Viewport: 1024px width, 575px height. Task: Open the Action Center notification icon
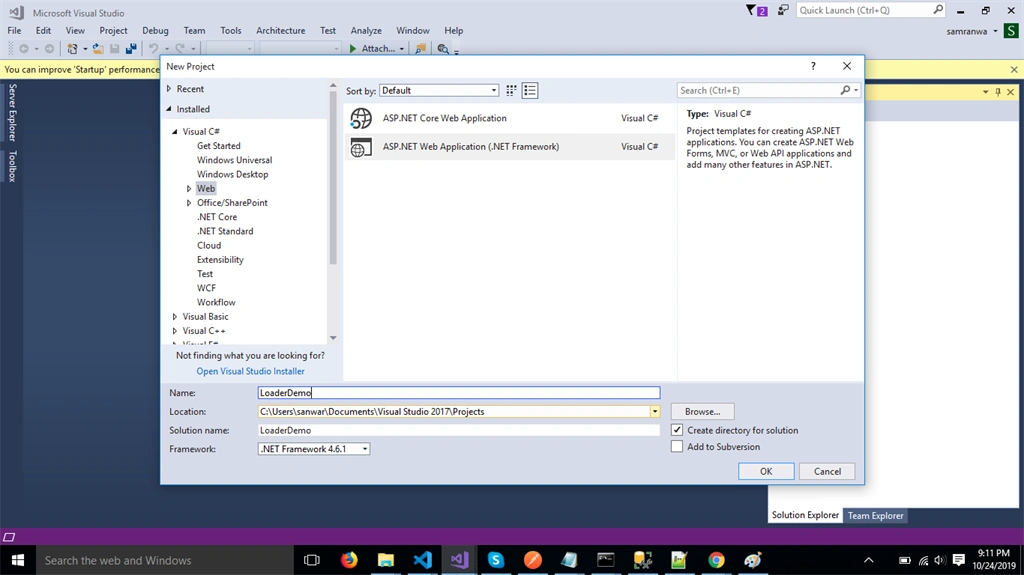pos(959,560)
